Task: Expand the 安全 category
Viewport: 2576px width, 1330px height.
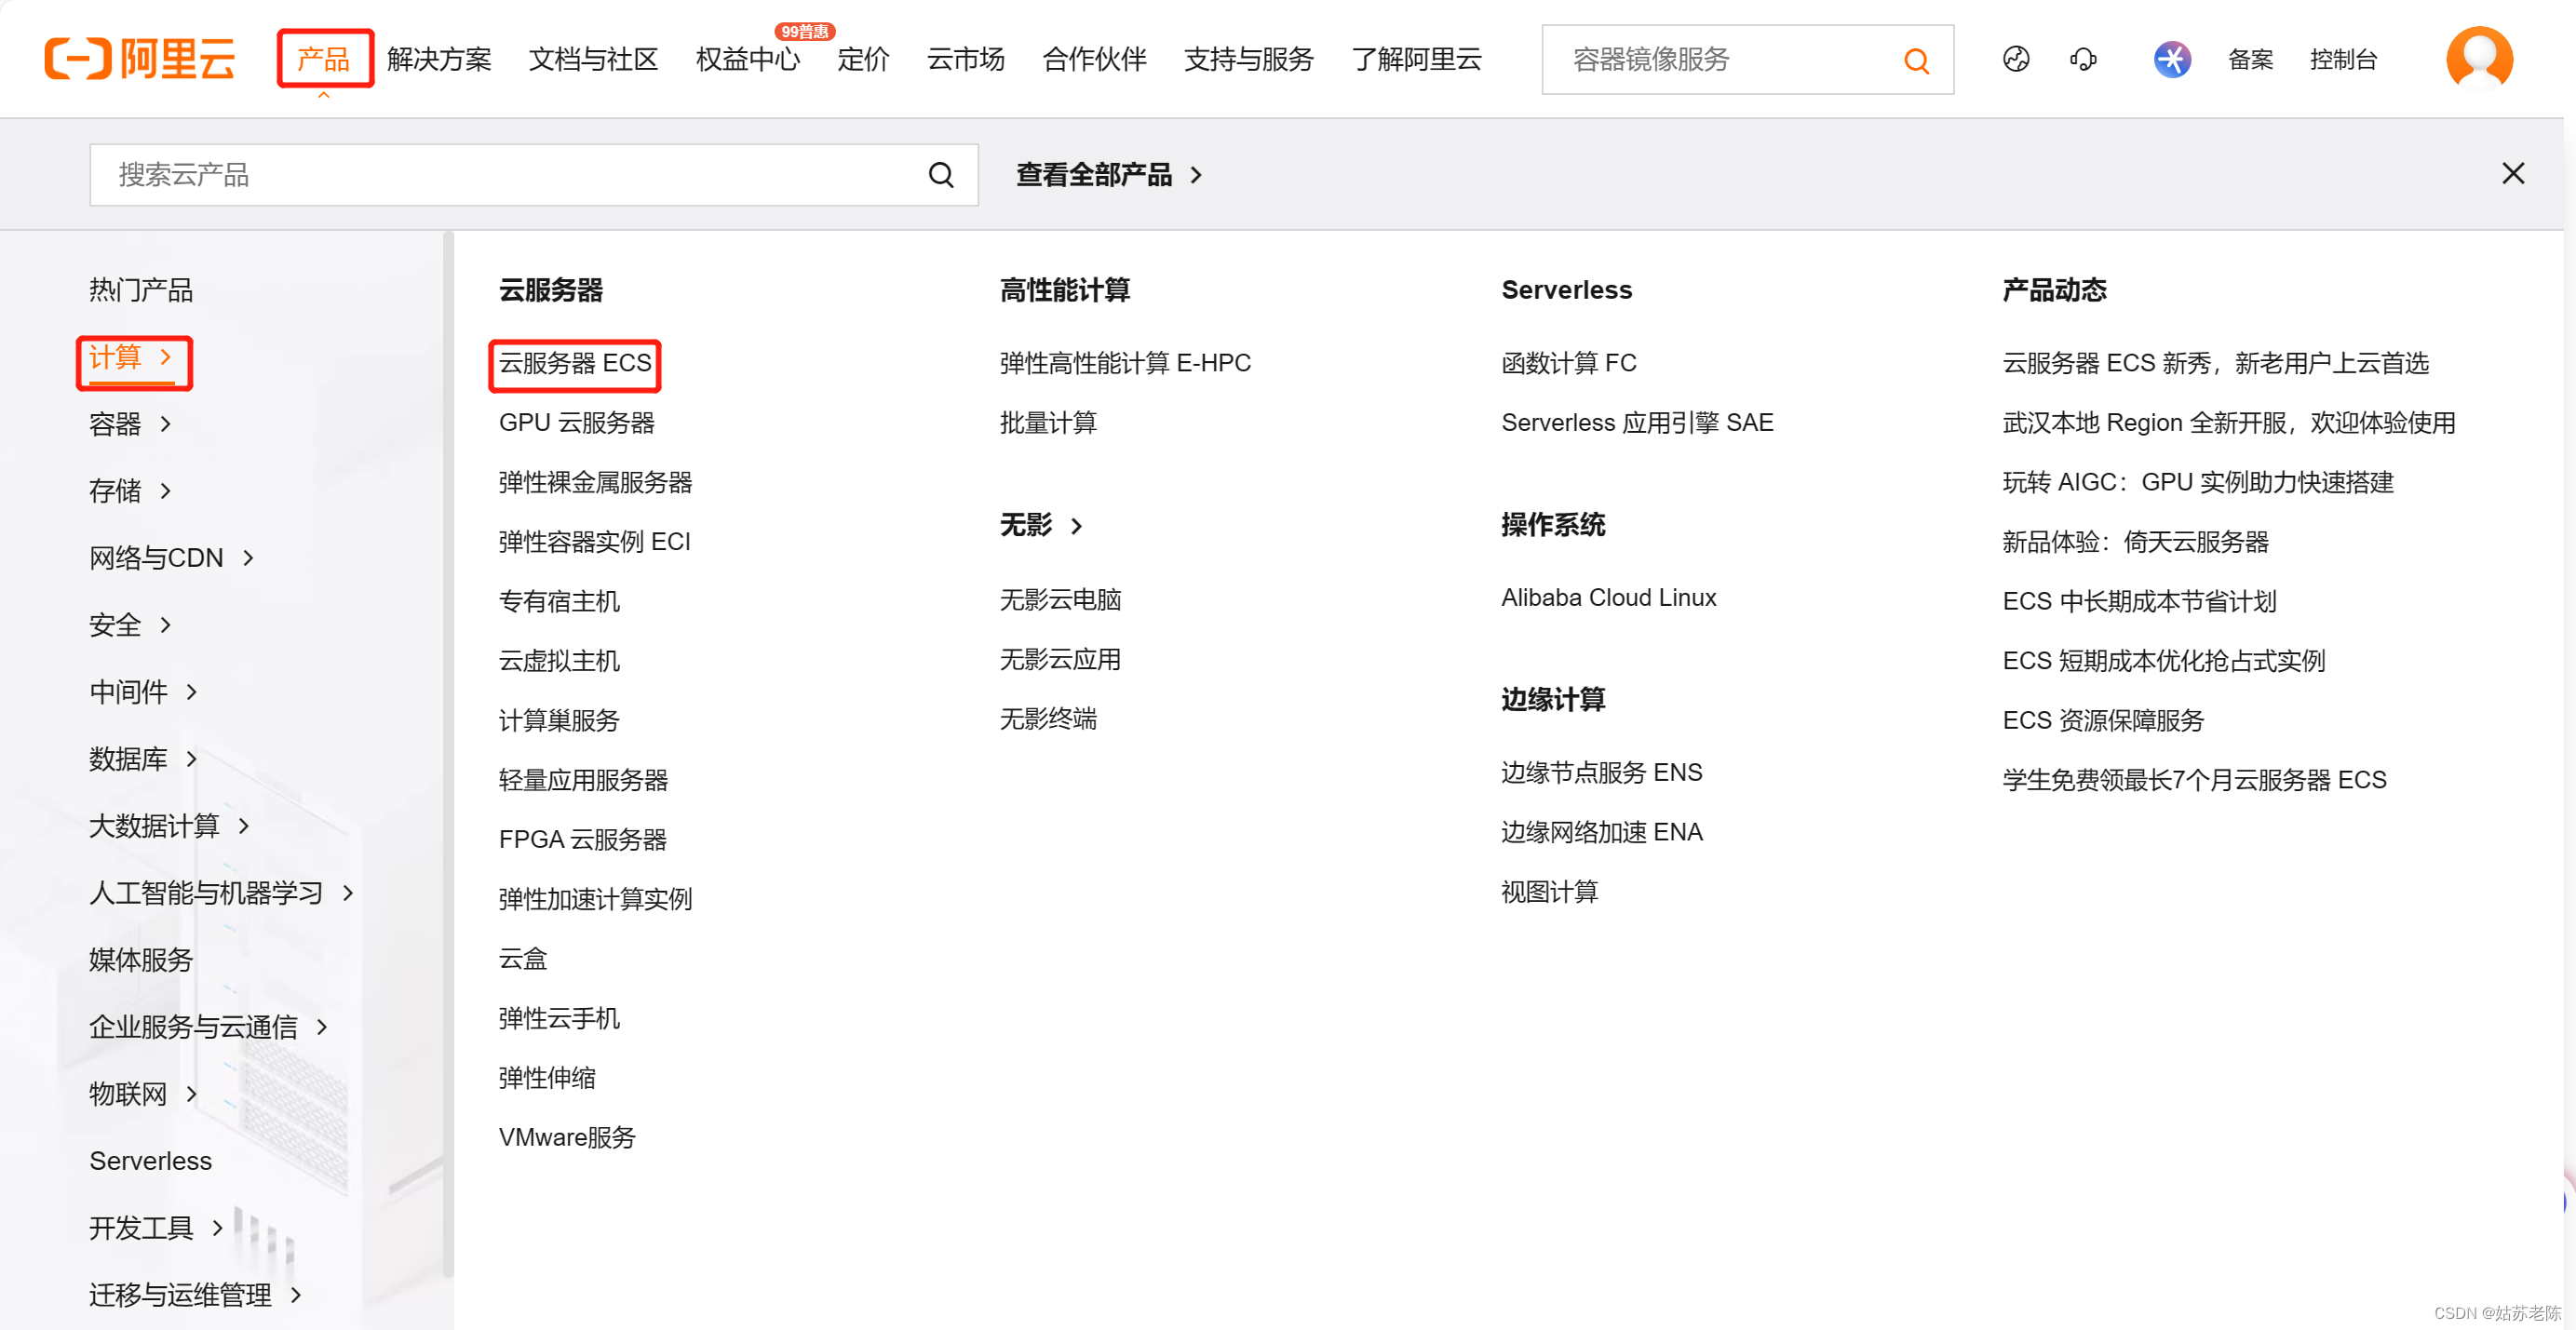Action: 131,625
